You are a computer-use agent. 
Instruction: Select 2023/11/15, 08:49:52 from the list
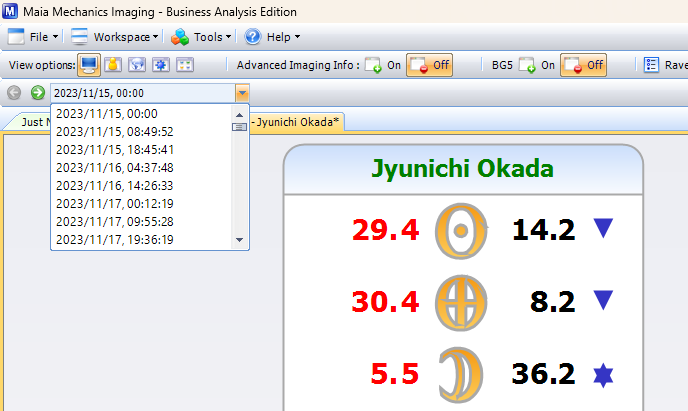[x=141, y=132]
